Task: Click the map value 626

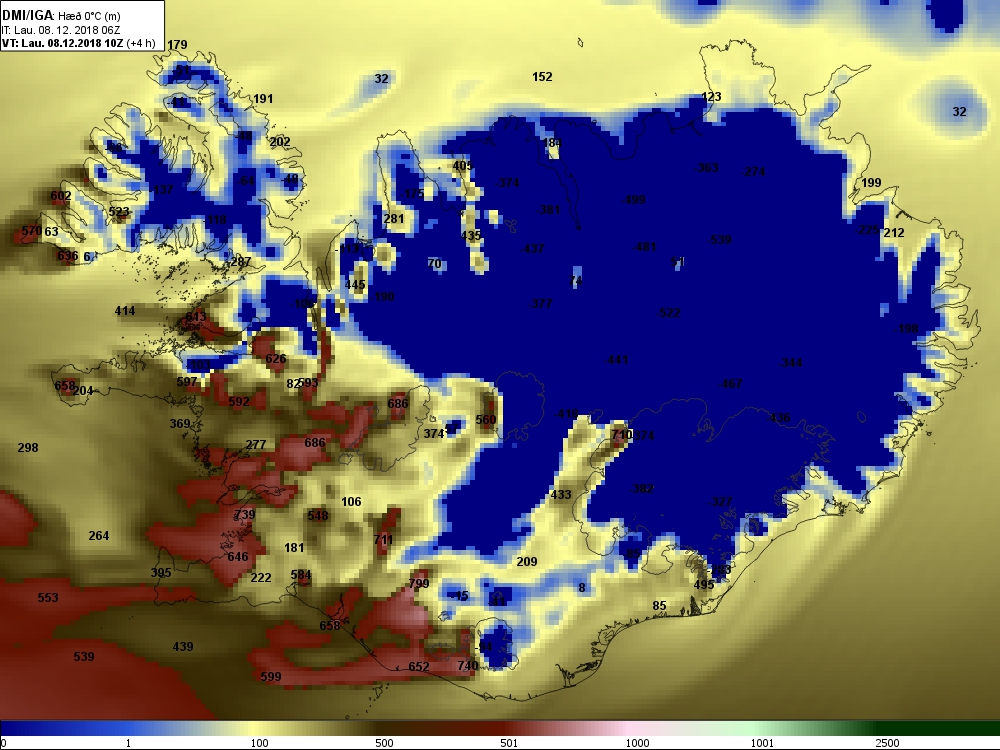Action: point(276,358)
